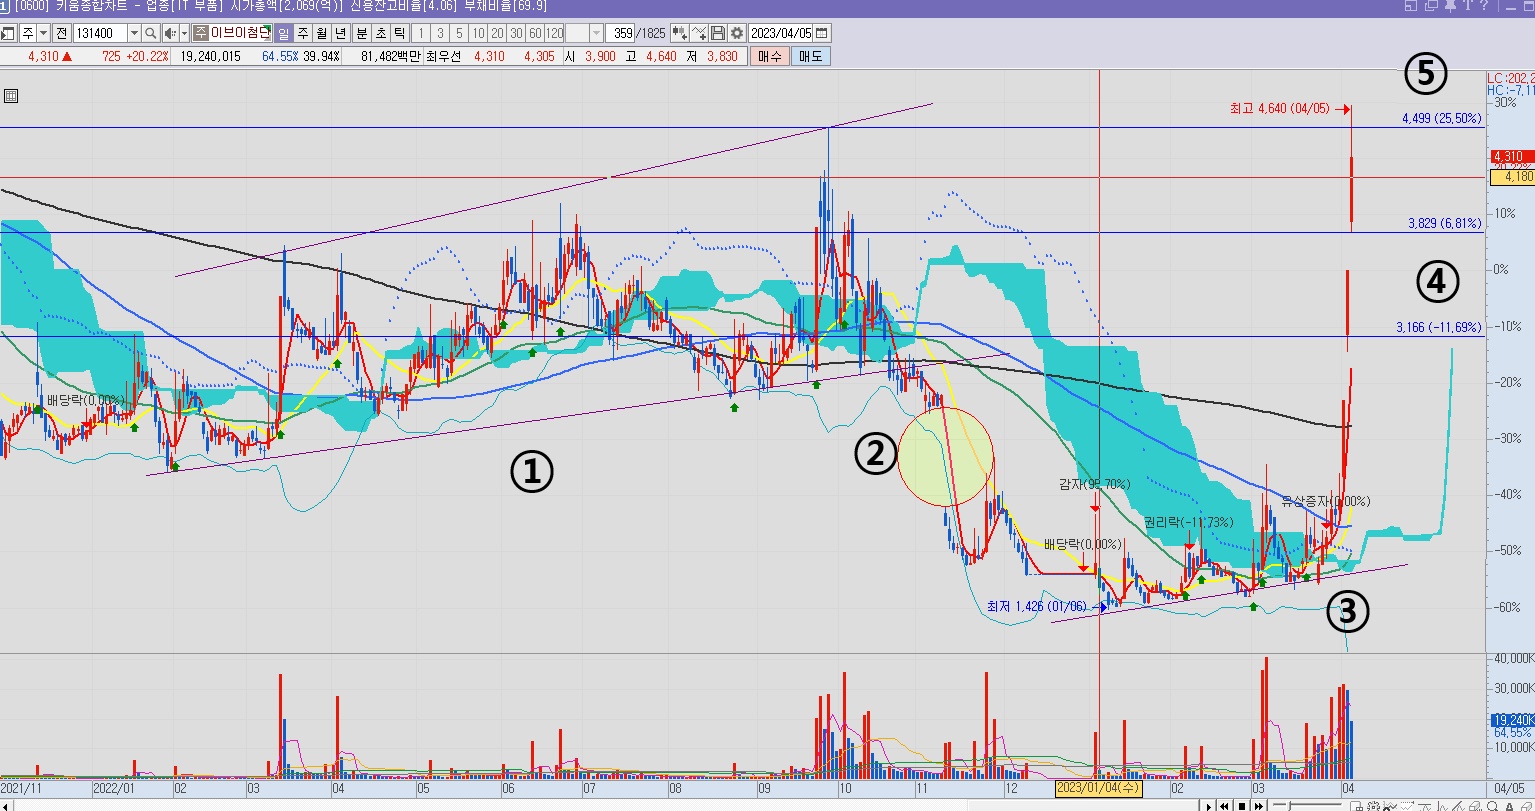The height and width of the screenshot is (811, 1535).
Task: Click the 3,829 (6,81%) price level label
Action: tap(1444, 223)
